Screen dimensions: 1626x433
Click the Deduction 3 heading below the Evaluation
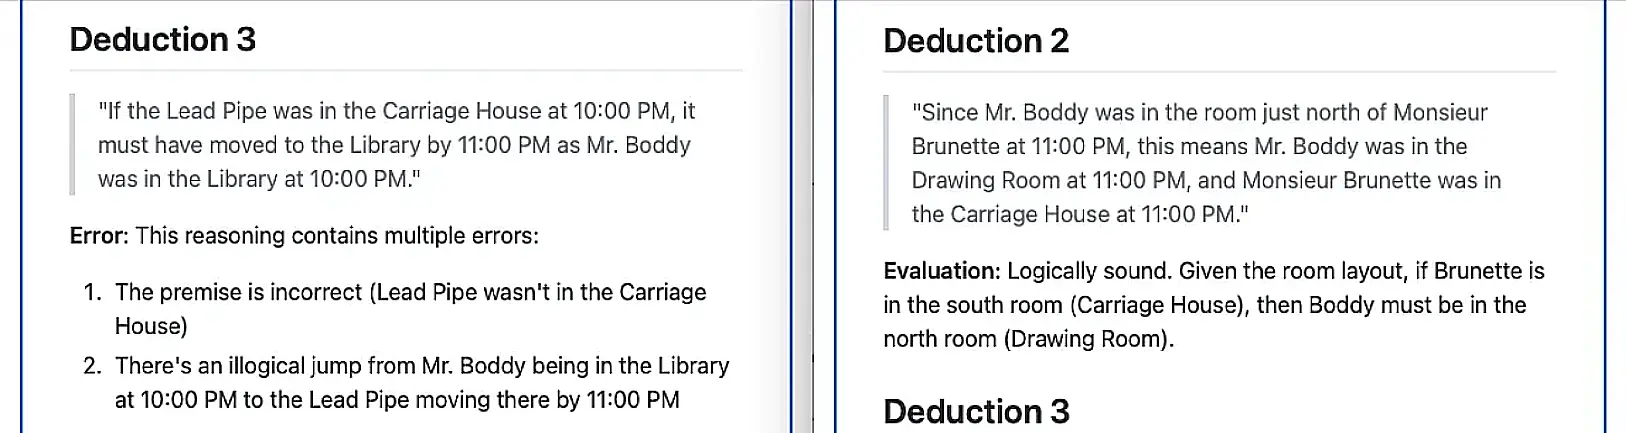point(976,411)
